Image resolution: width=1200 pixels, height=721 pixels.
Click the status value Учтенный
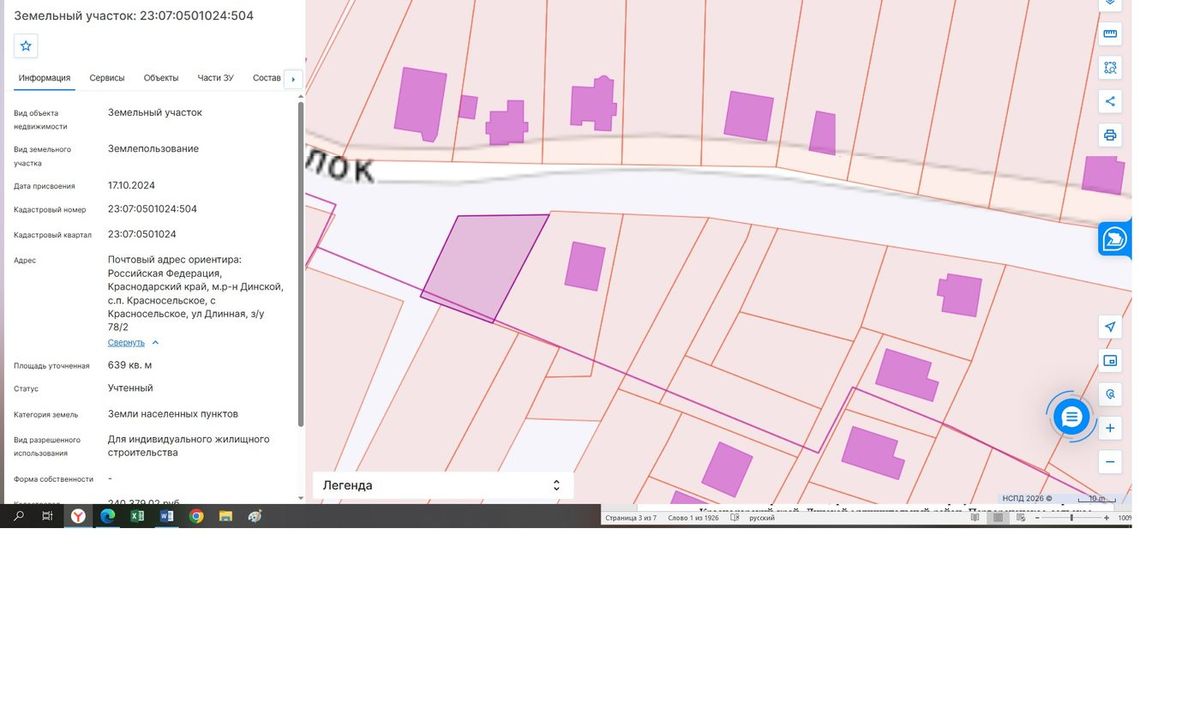(x=130, y=388)
